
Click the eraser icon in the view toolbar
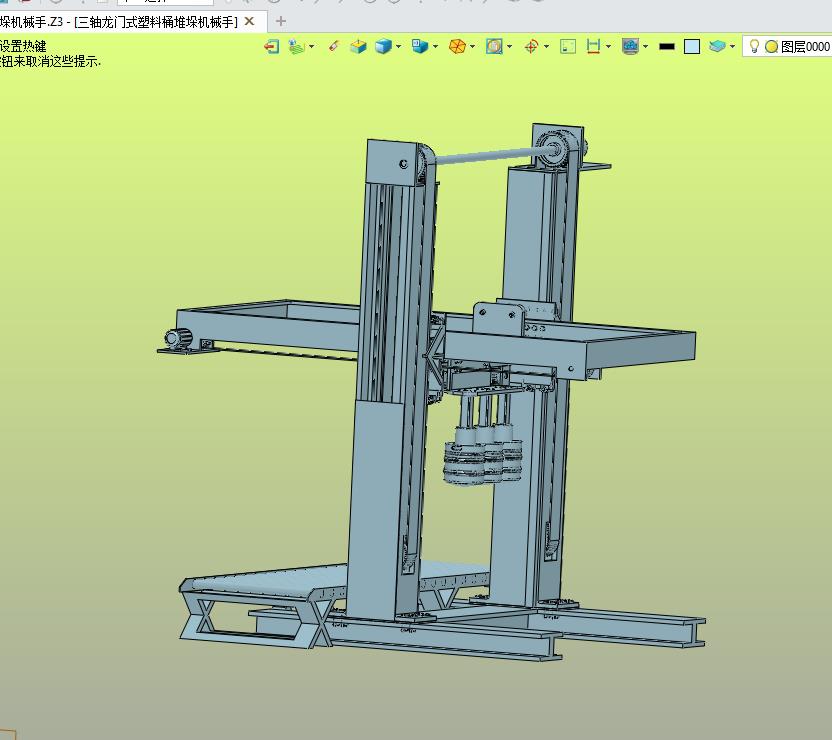[334, 46]
